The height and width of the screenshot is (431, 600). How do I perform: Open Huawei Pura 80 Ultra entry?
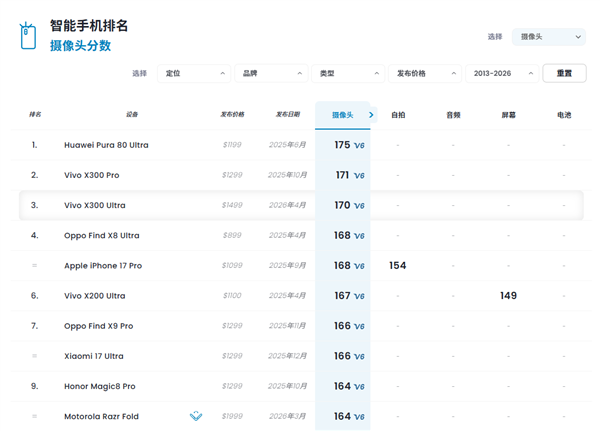106,145
